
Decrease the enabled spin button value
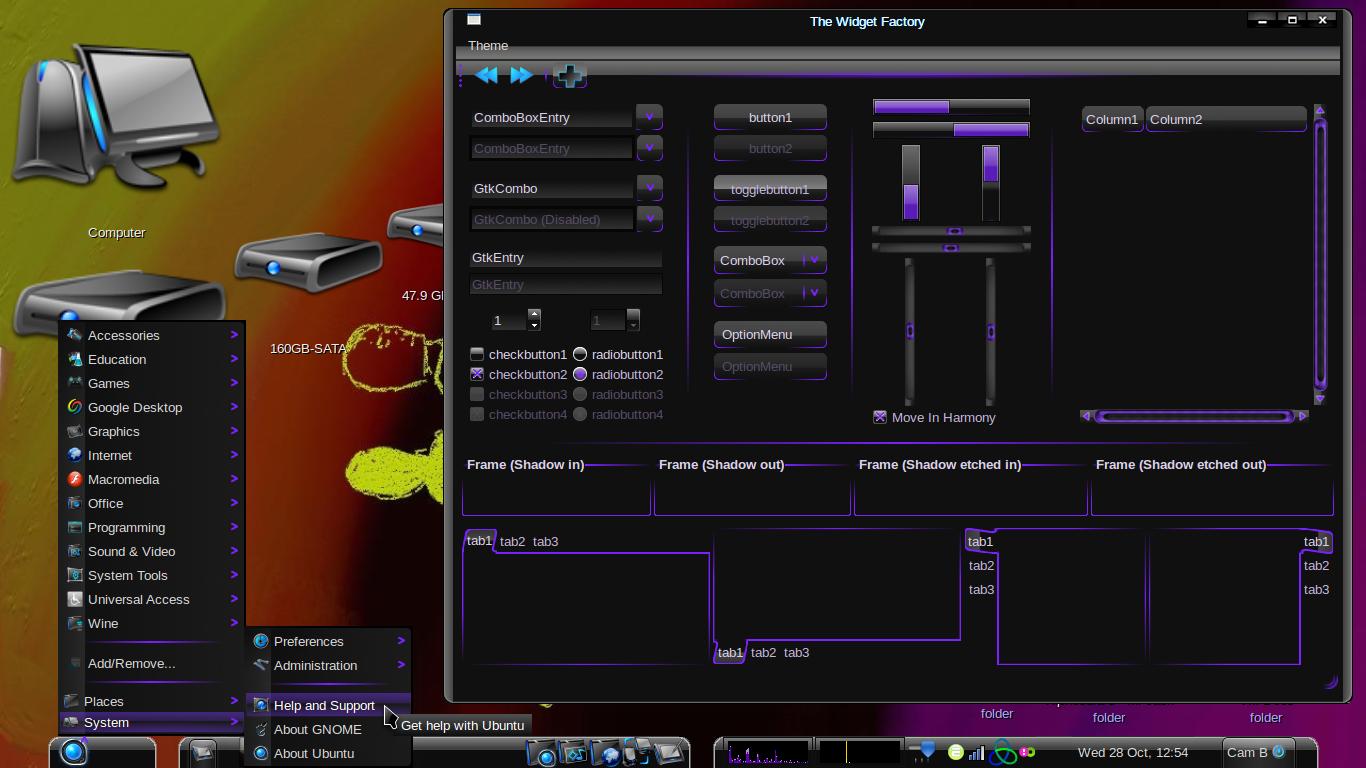534,325
